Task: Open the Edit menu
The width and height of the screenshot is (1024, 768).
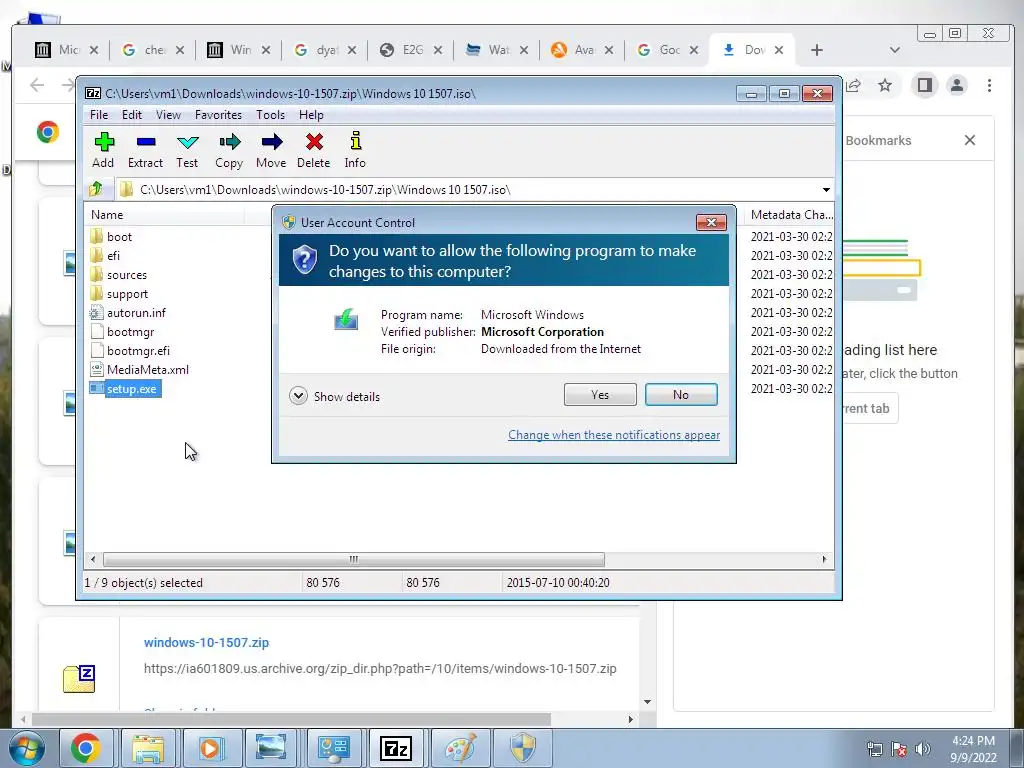Action: 132,115
